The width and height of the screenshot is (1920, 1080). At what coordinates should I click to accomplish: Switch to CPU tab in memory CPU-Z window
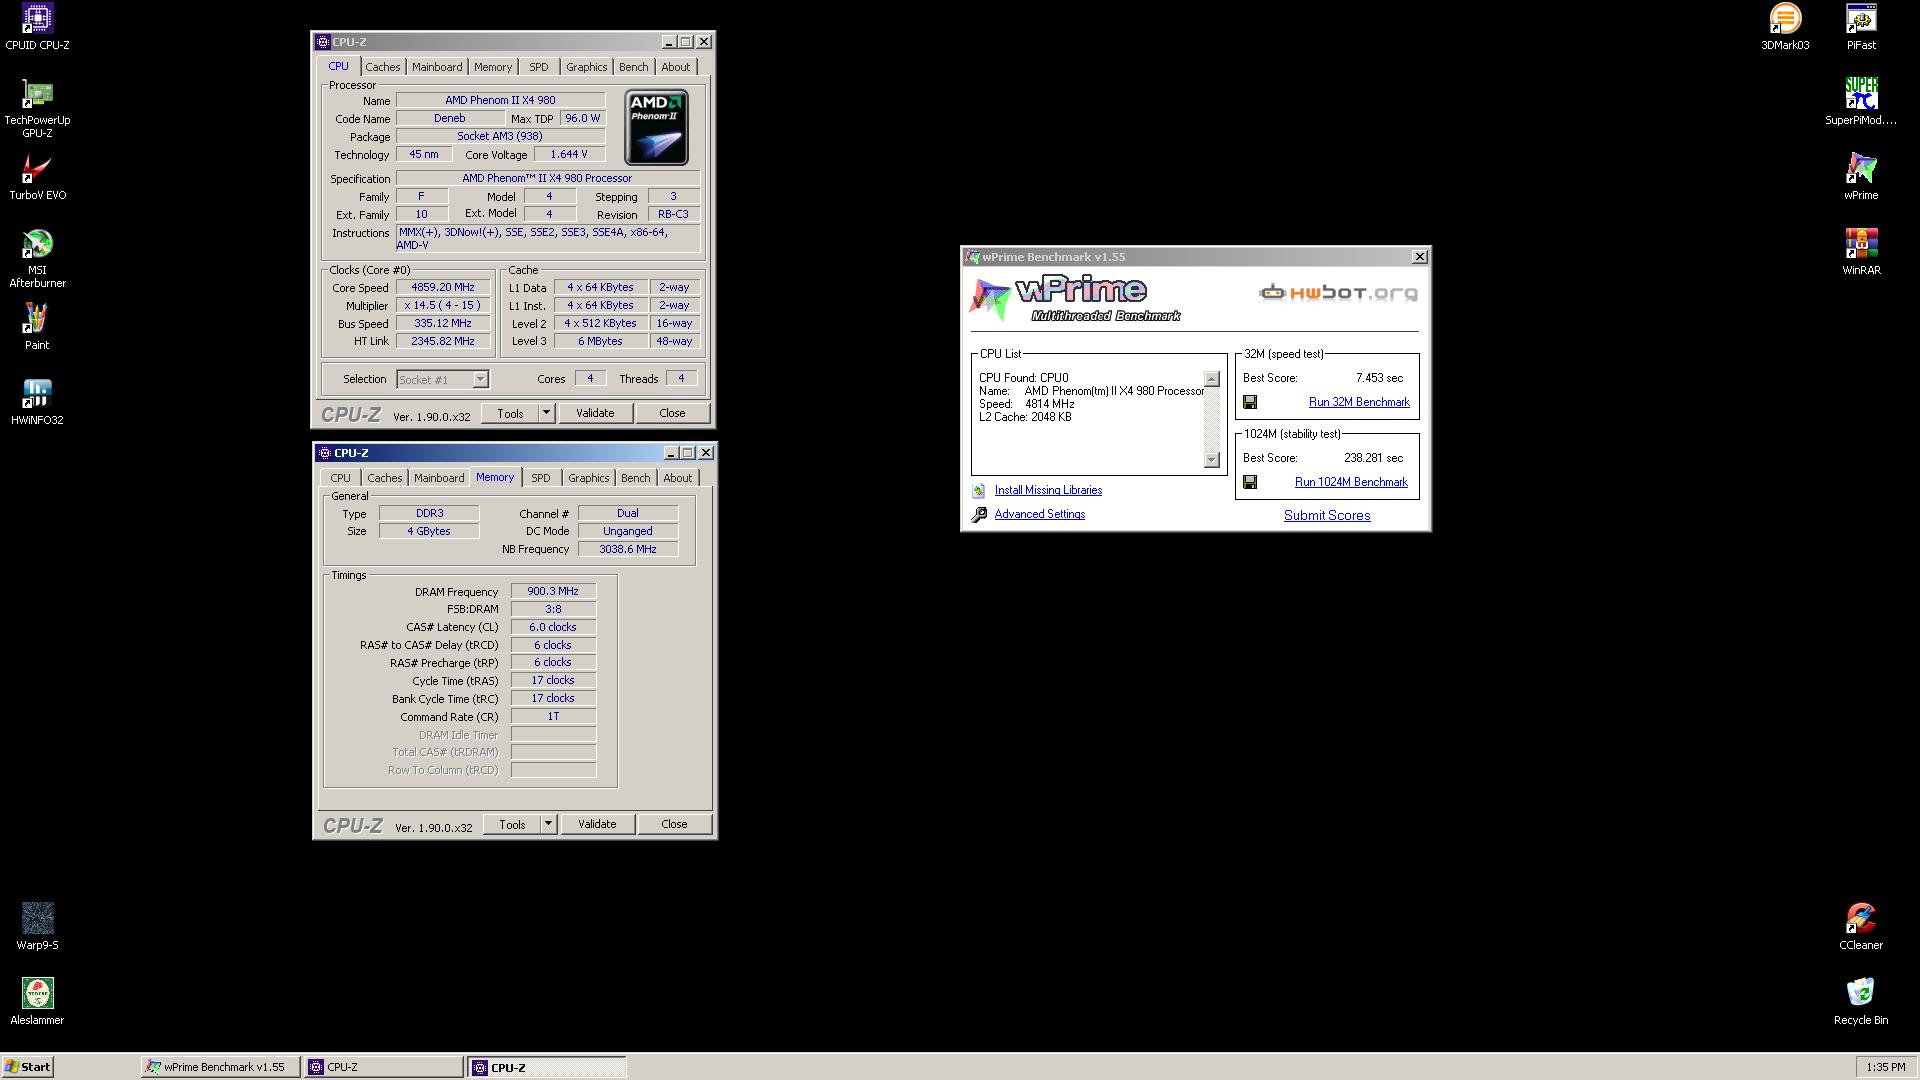coord(340,478)
